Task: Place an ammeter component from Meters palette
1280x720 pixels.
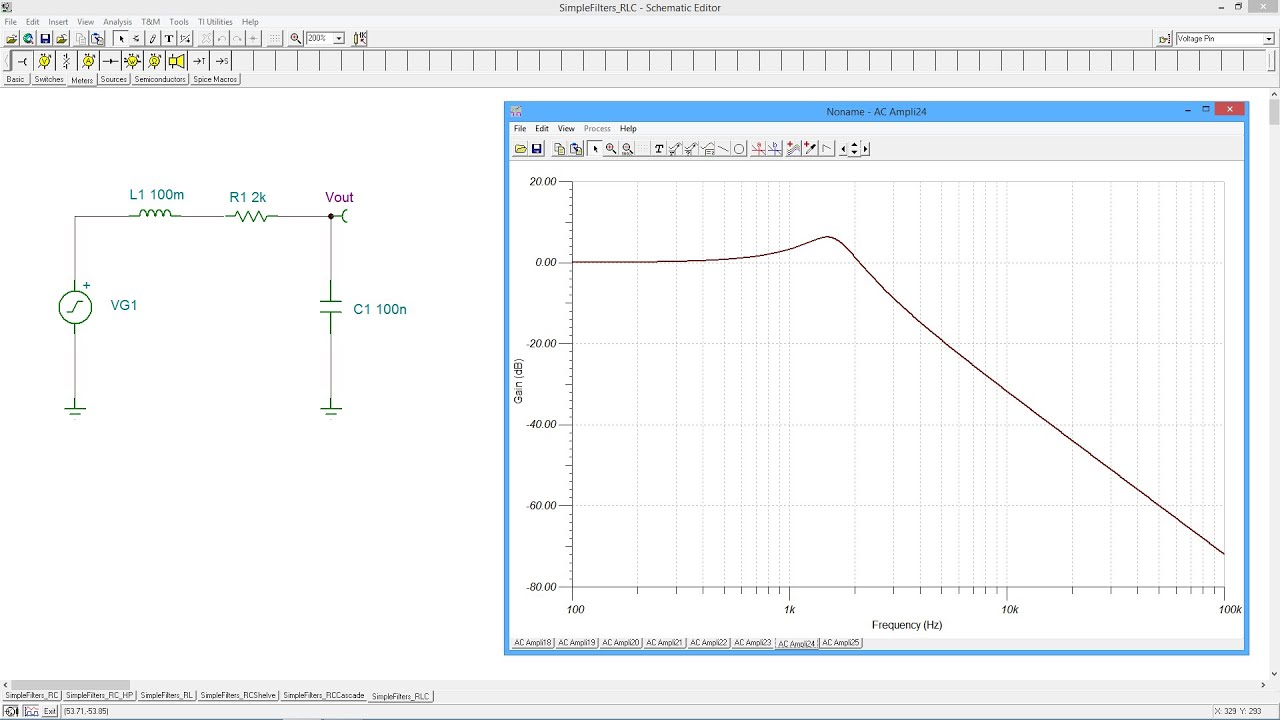Action: 88,61
